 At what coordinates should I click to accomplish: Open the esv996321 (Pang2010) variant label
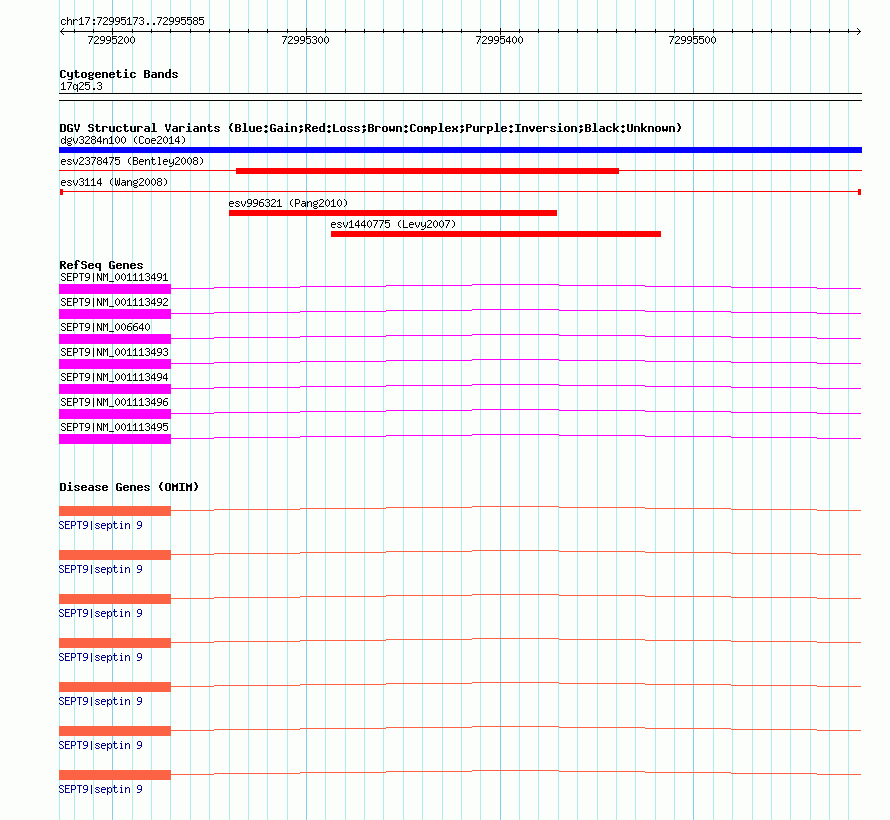(288, 203)
